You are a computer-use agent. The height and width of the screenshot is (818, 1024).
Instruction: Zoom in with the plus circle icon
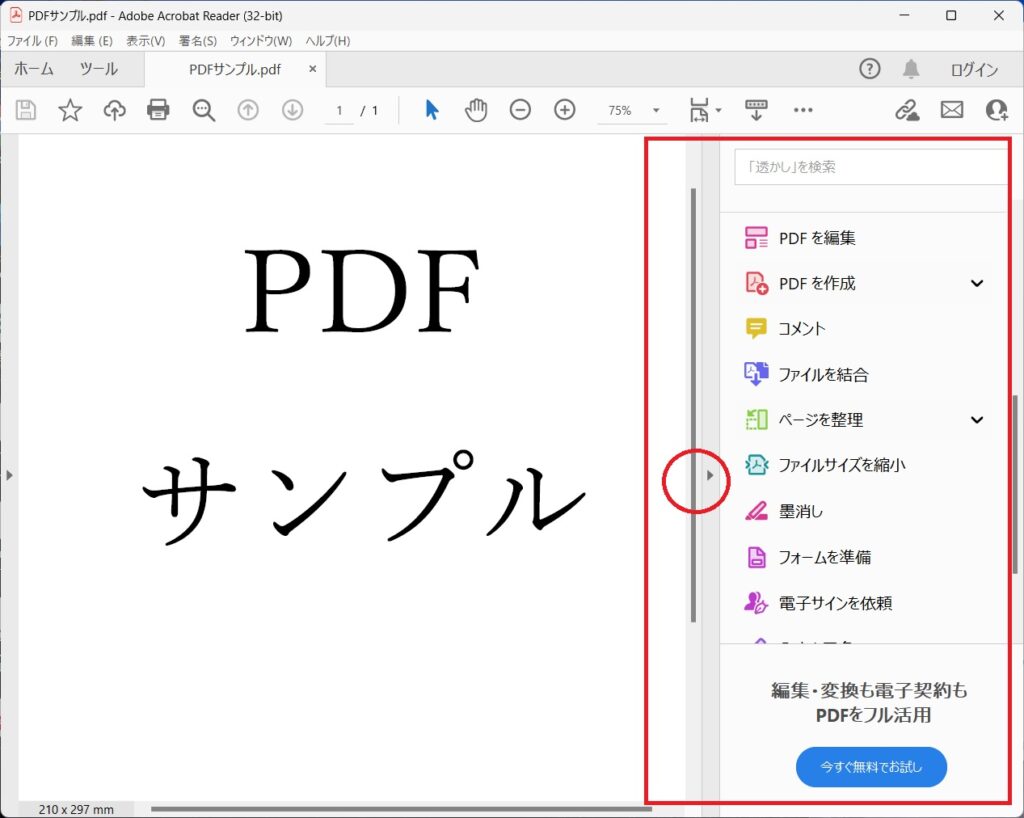pos(565,110)
